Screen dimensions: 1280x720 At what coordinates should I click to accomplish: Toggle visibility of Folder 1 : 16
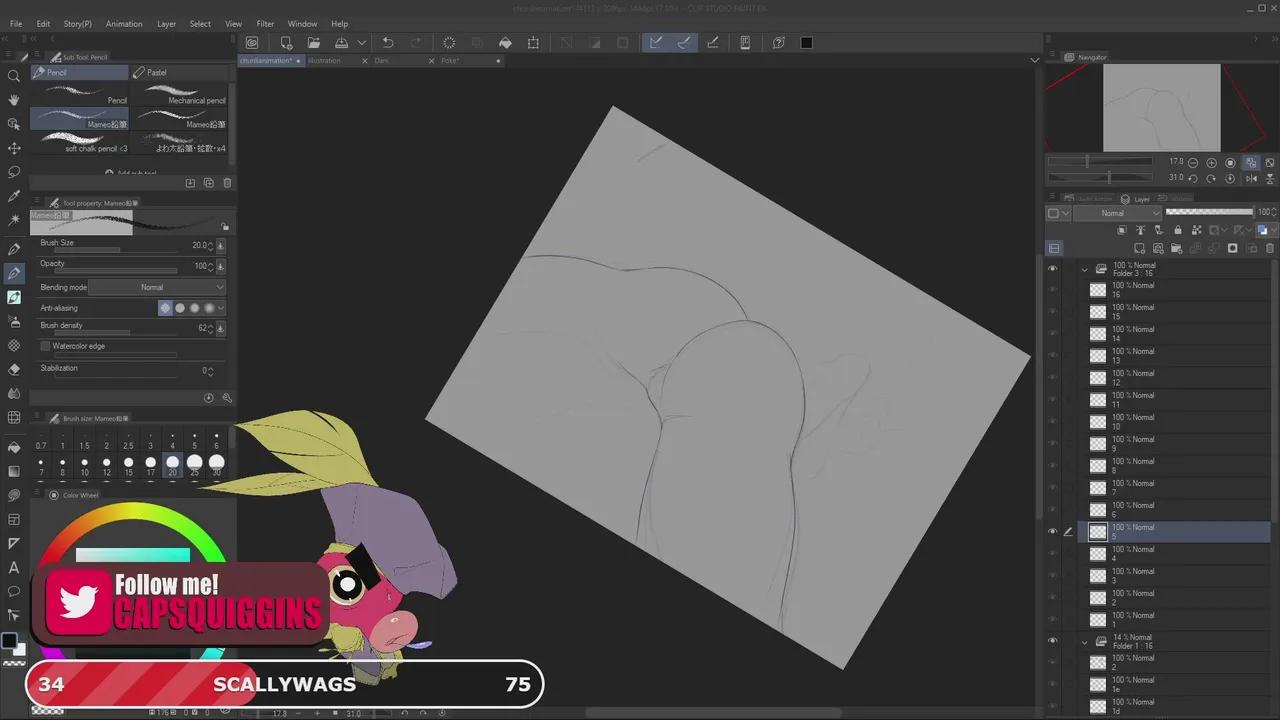point(1052,641)
